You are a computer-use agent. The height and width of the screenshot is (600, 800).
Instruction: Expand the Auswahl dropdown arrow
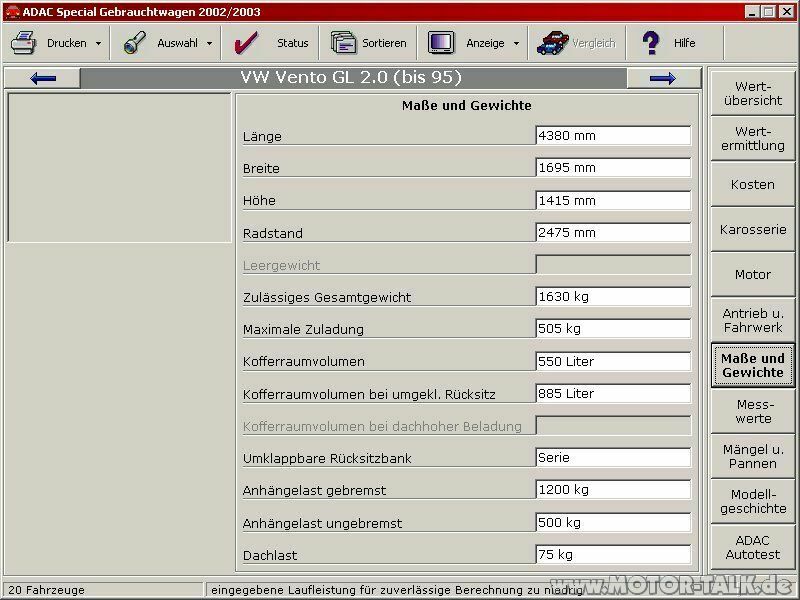209,44
